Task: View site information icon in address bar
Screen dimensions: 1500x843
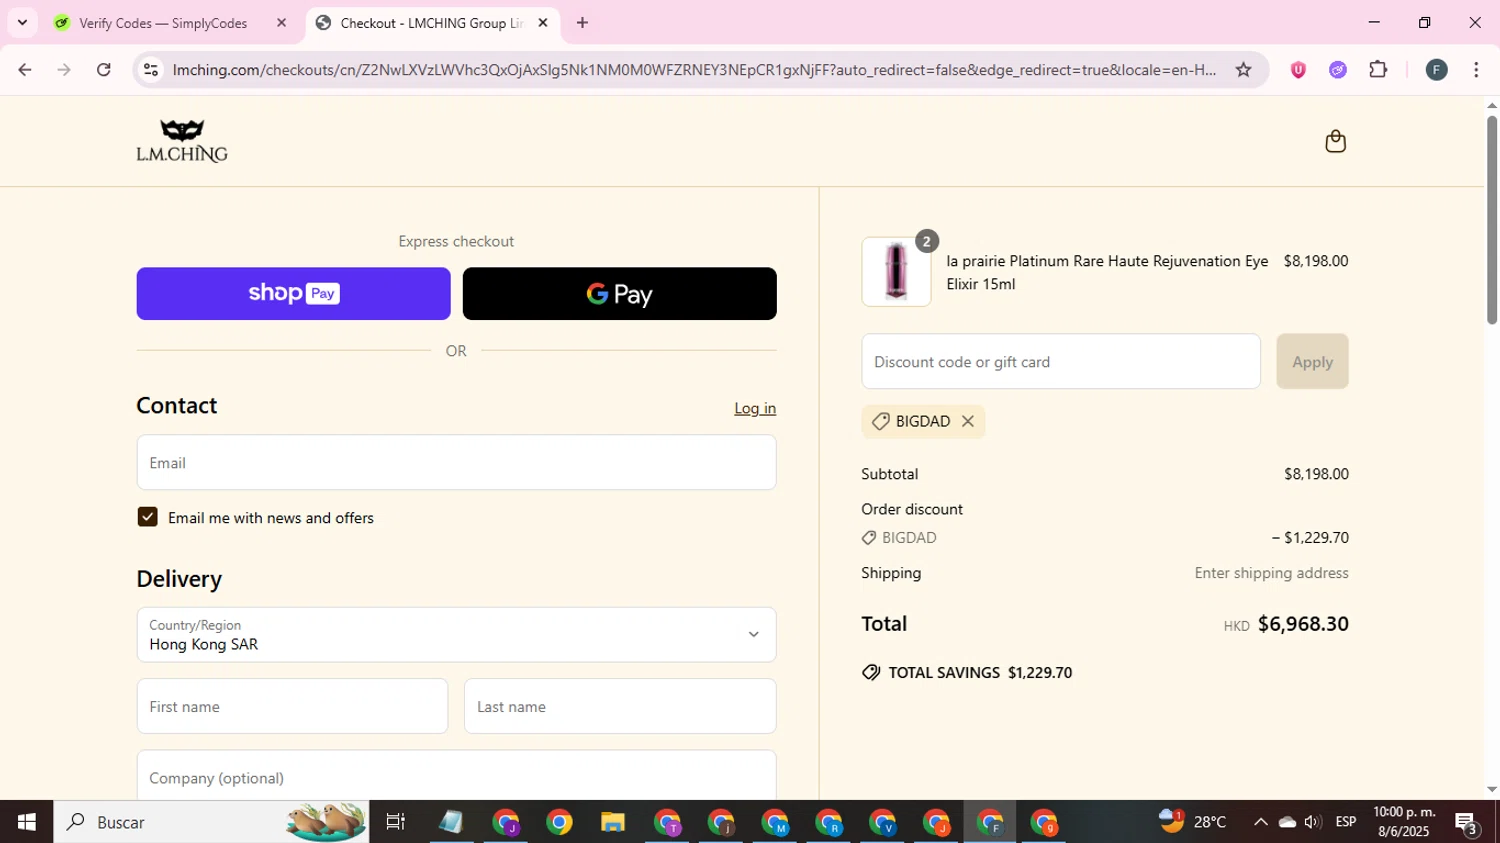Action: (x=151, y=69)
